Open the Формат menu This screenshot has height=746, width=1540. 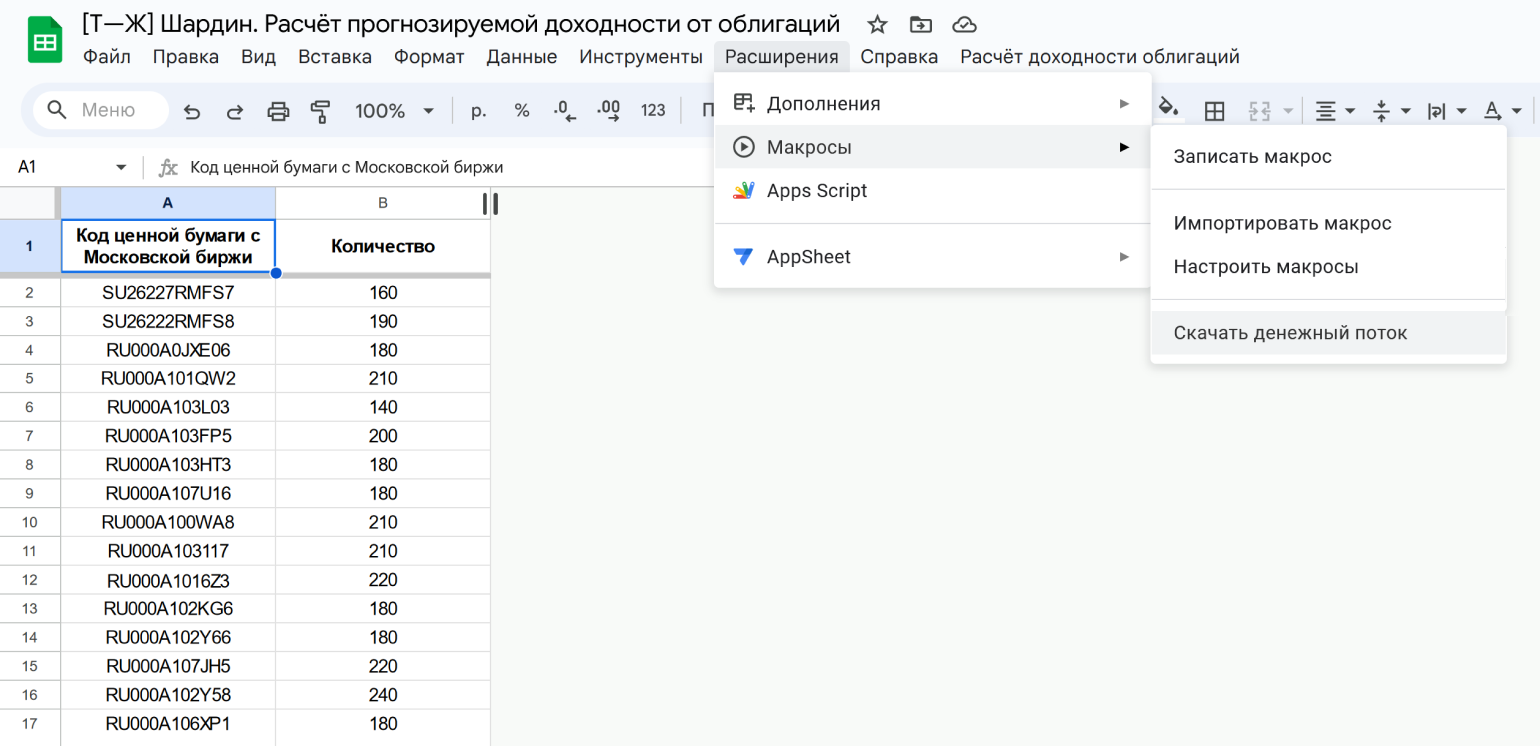429,57
